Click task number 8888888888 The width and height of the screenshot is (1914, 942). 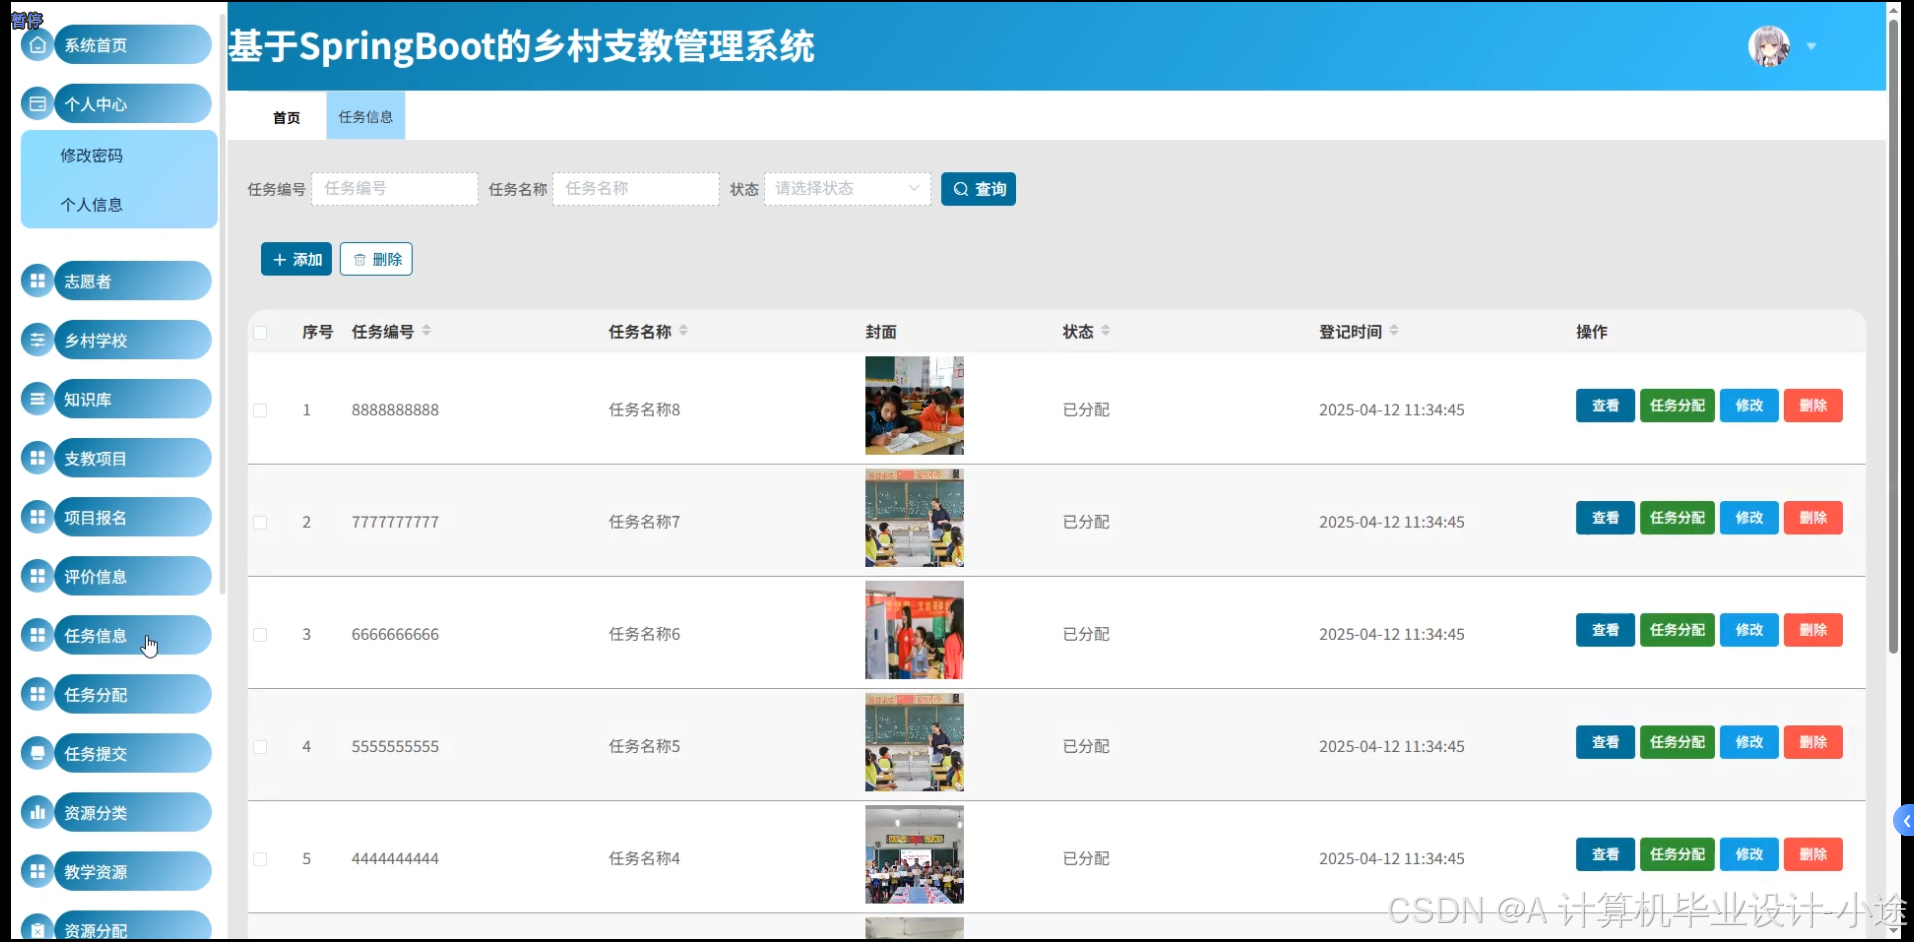click(395, 410)
